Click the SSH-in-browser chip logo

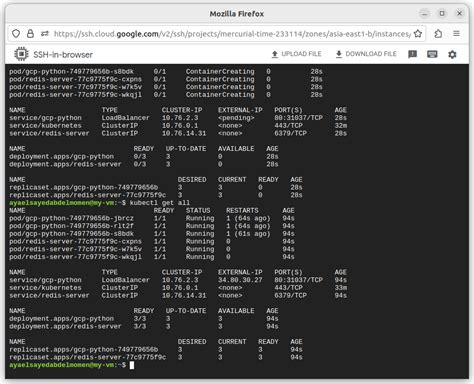(x=21, y=54)
